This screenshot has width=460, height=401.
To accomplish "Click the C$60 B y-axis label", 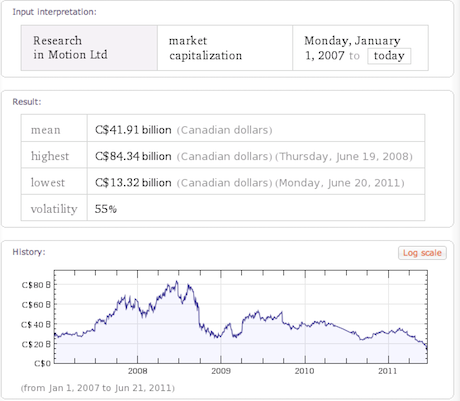I will coord(36,305).
